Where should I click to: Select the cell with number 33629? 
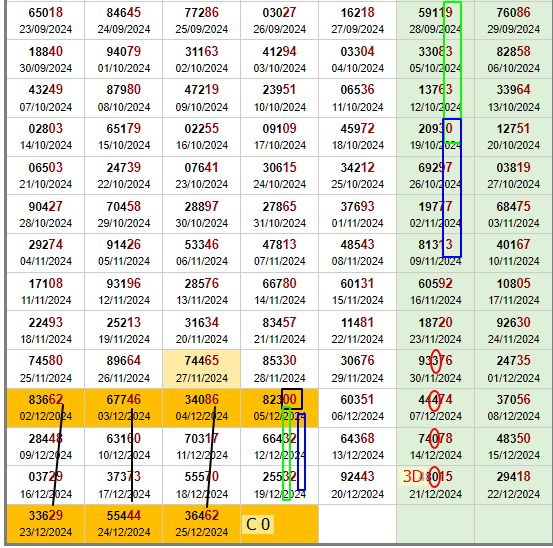click(x=45, y=524)
